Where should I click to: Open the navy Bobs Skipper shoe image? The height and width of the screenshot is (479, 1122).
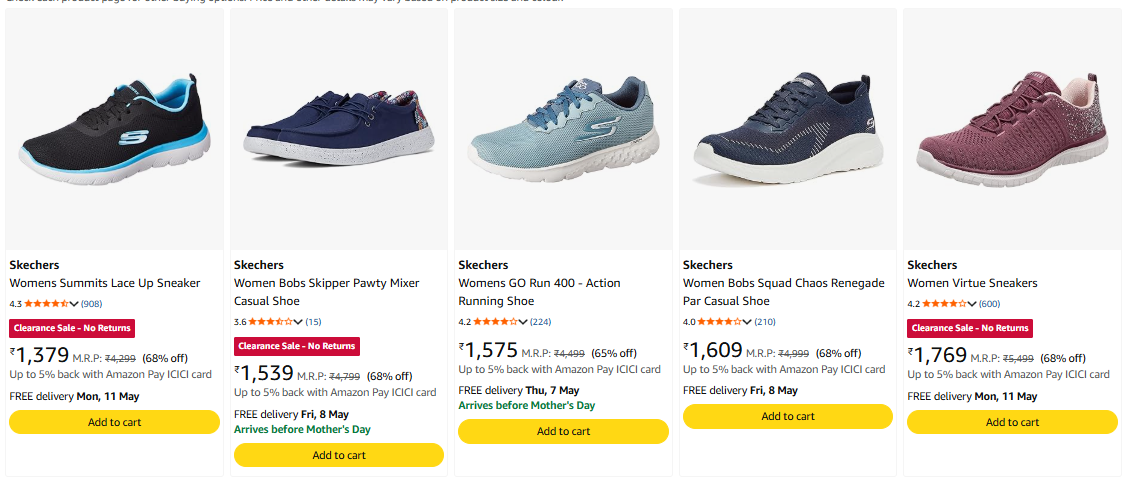pos(338,129)
